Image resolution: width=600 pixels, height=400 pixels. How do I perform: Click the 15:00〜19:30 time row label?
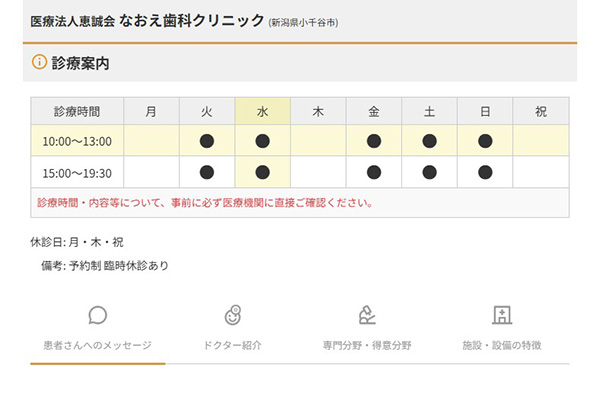coord(77,173)
